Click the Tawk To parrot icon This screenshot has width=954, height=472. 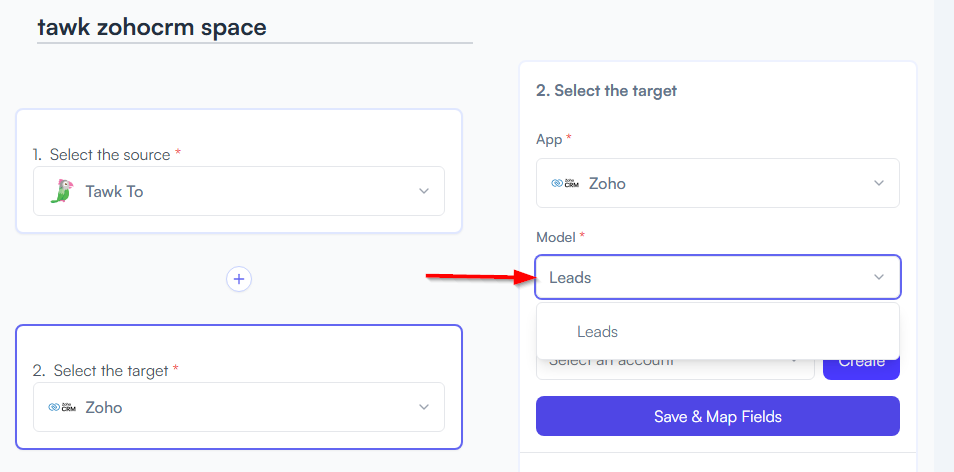click(61, 191)
